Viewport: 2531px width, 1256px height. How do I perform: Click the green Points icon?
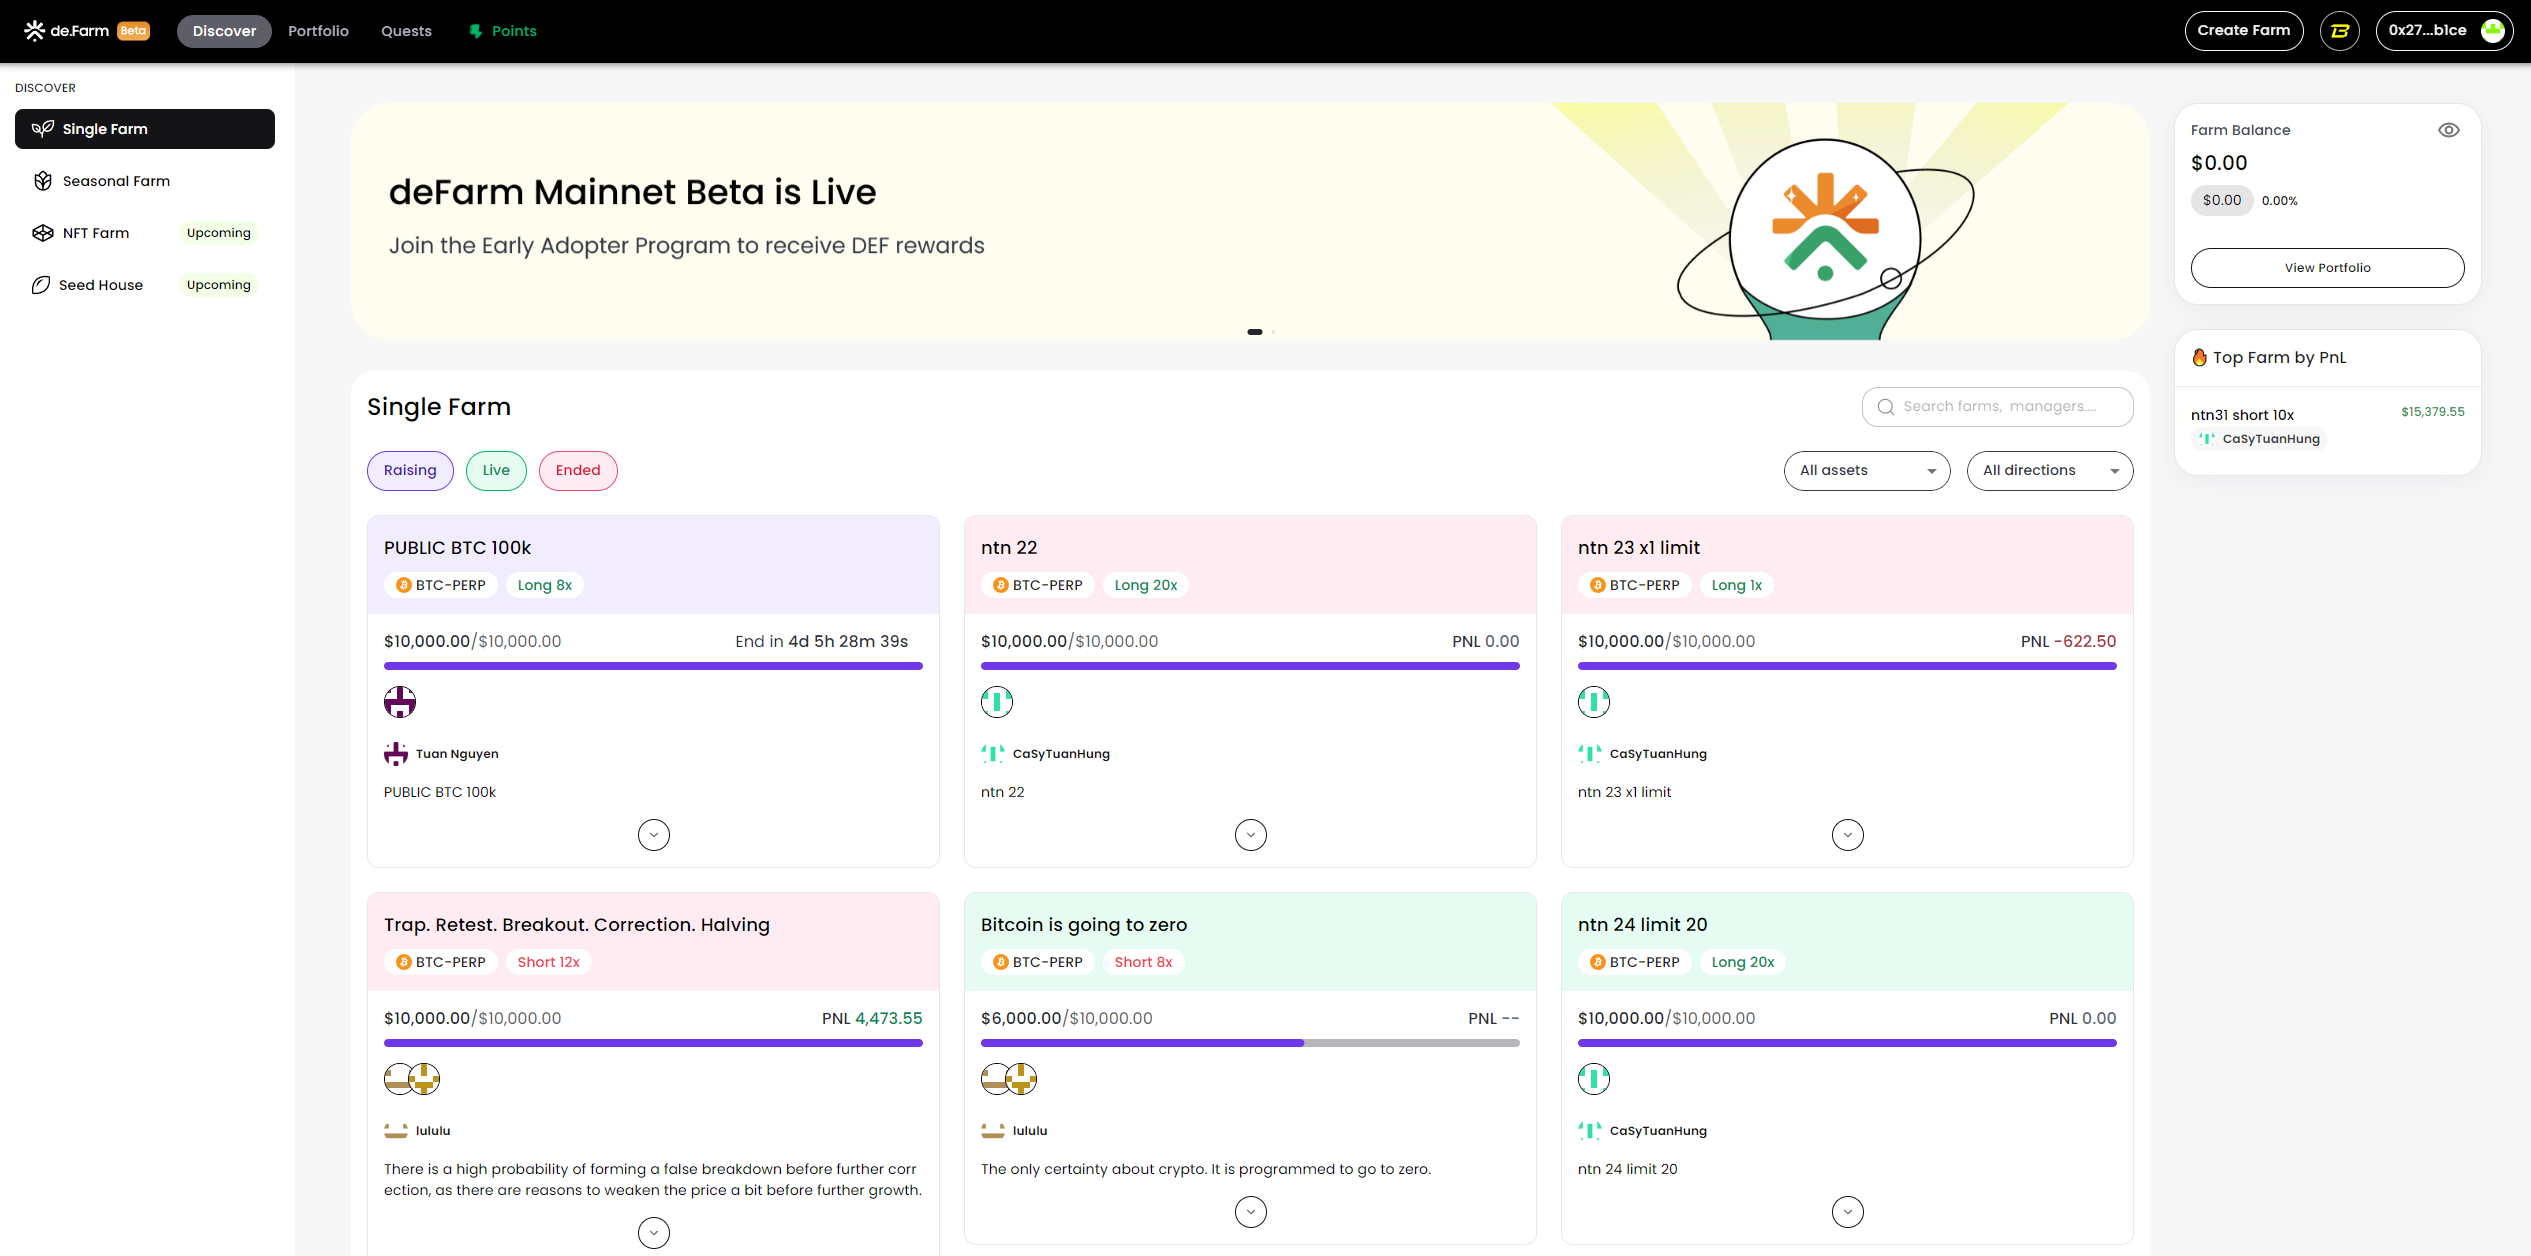pyautogui.click(x=476, y=31)
